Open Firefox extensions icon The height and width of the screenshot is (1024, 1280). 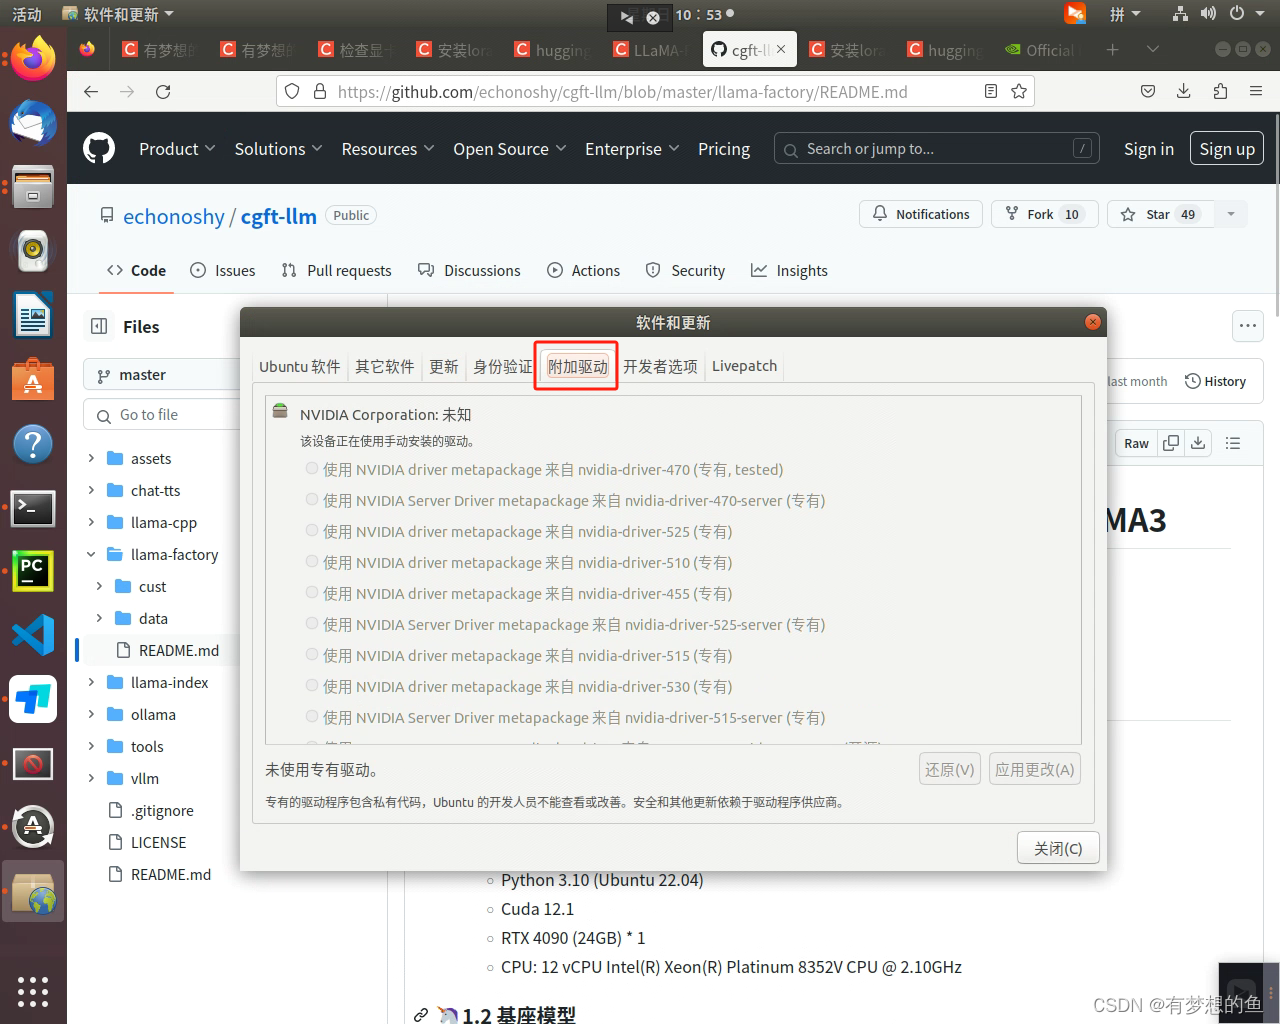[x=1220, y=91]
